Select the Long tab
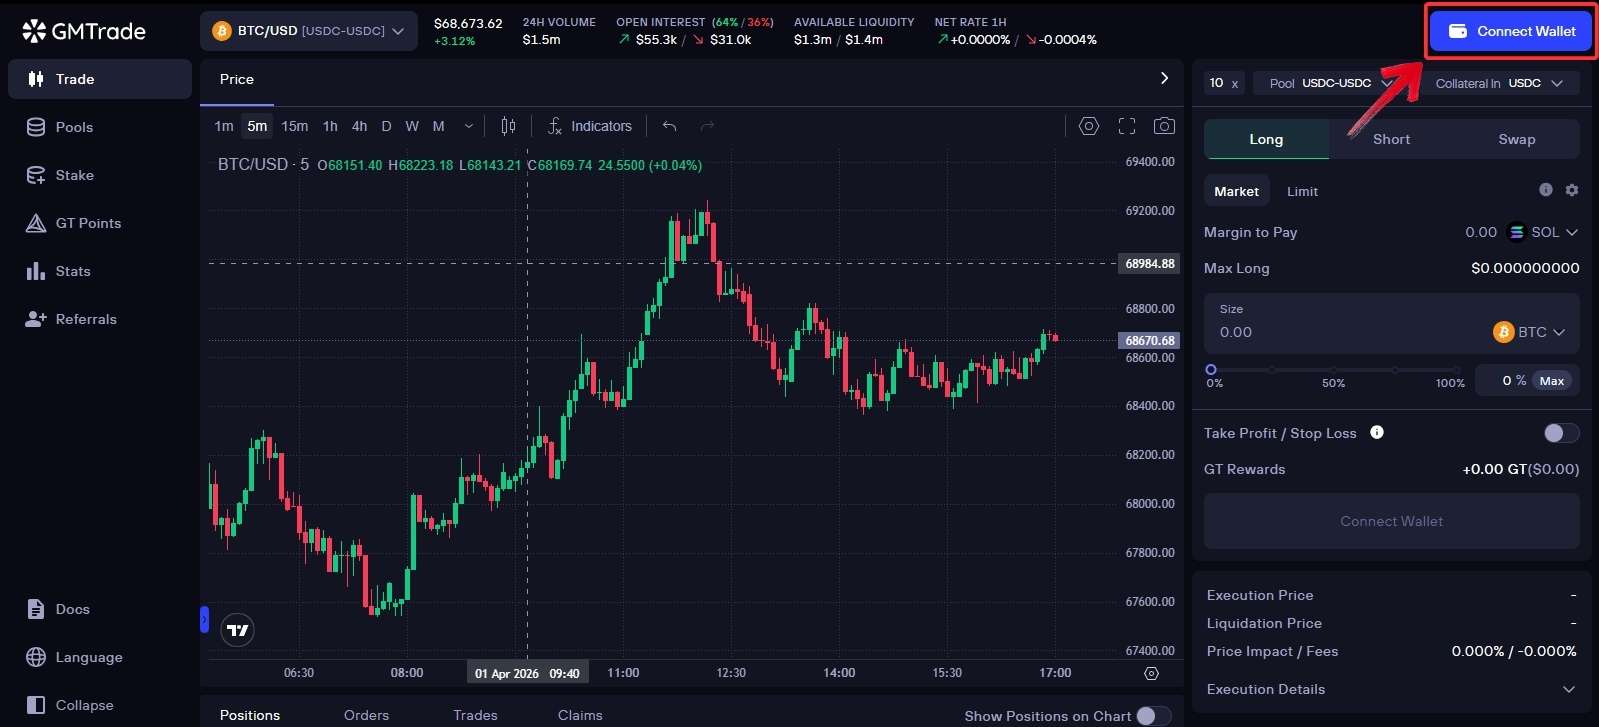 1266,139
